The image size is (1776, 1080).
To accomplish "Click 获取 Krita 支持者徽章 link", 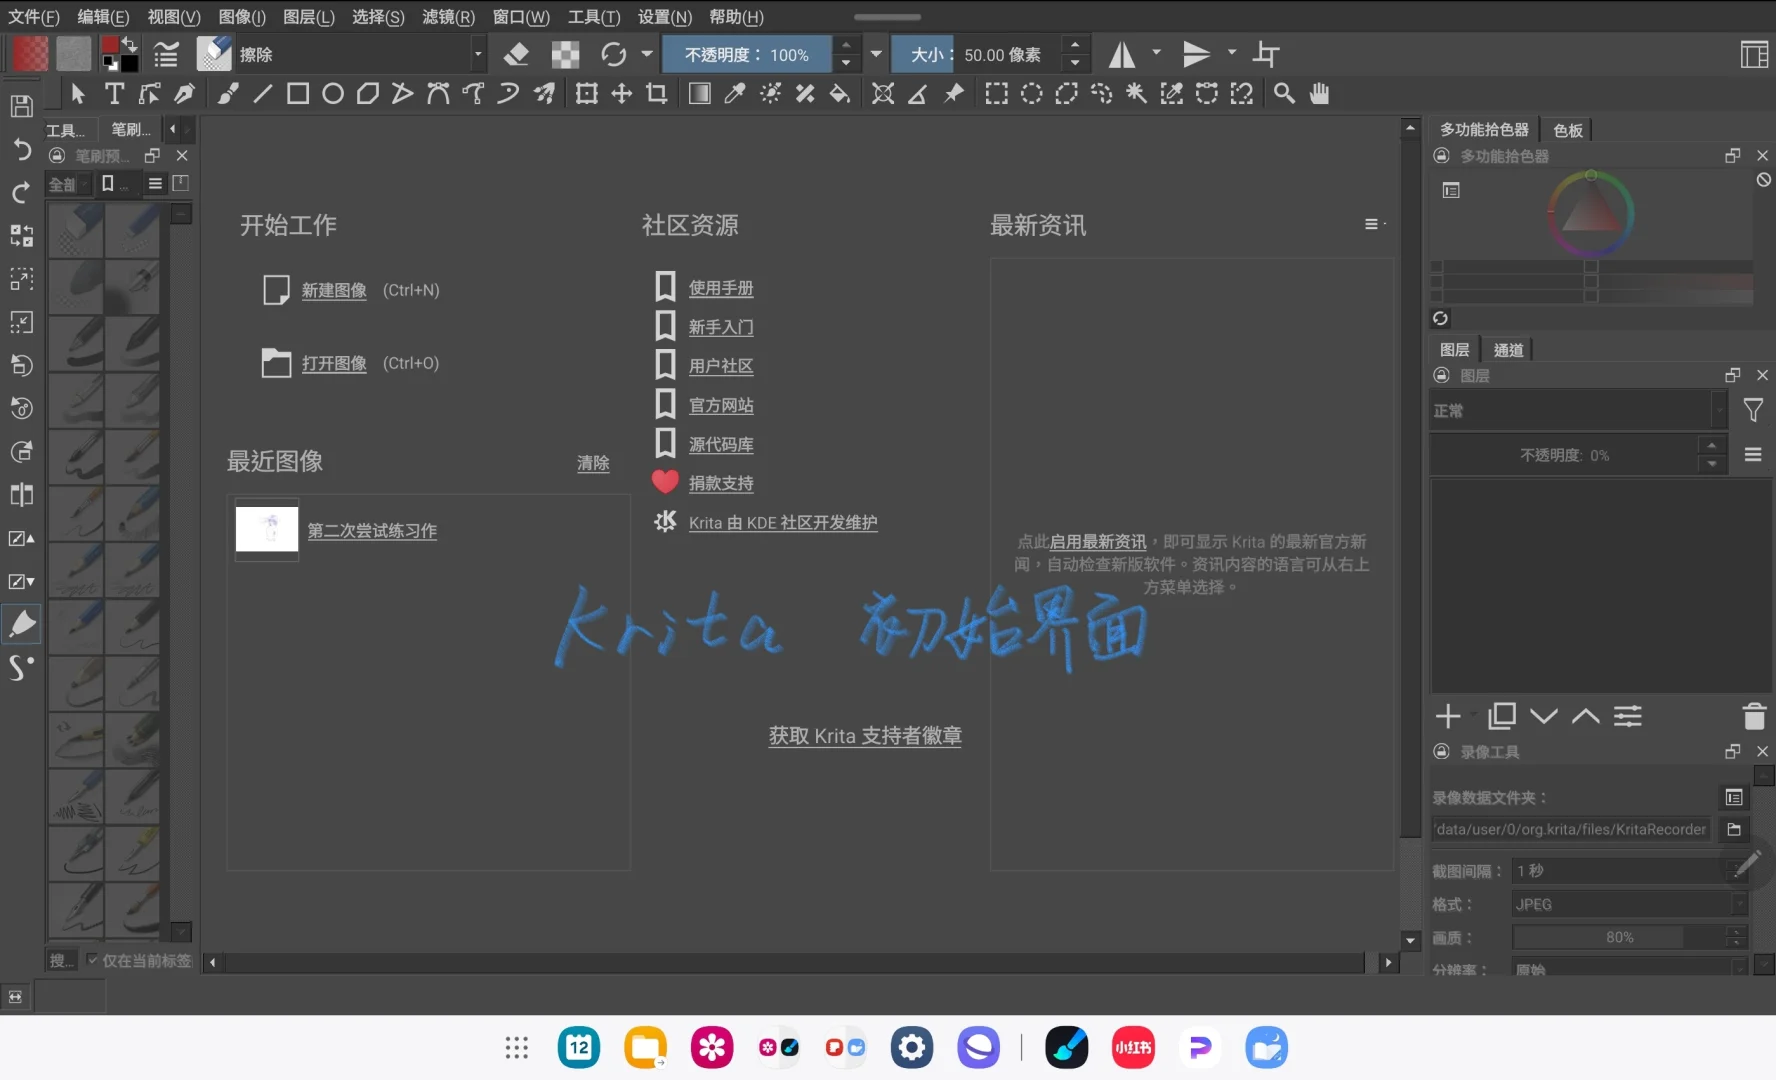I will point(865,736).
